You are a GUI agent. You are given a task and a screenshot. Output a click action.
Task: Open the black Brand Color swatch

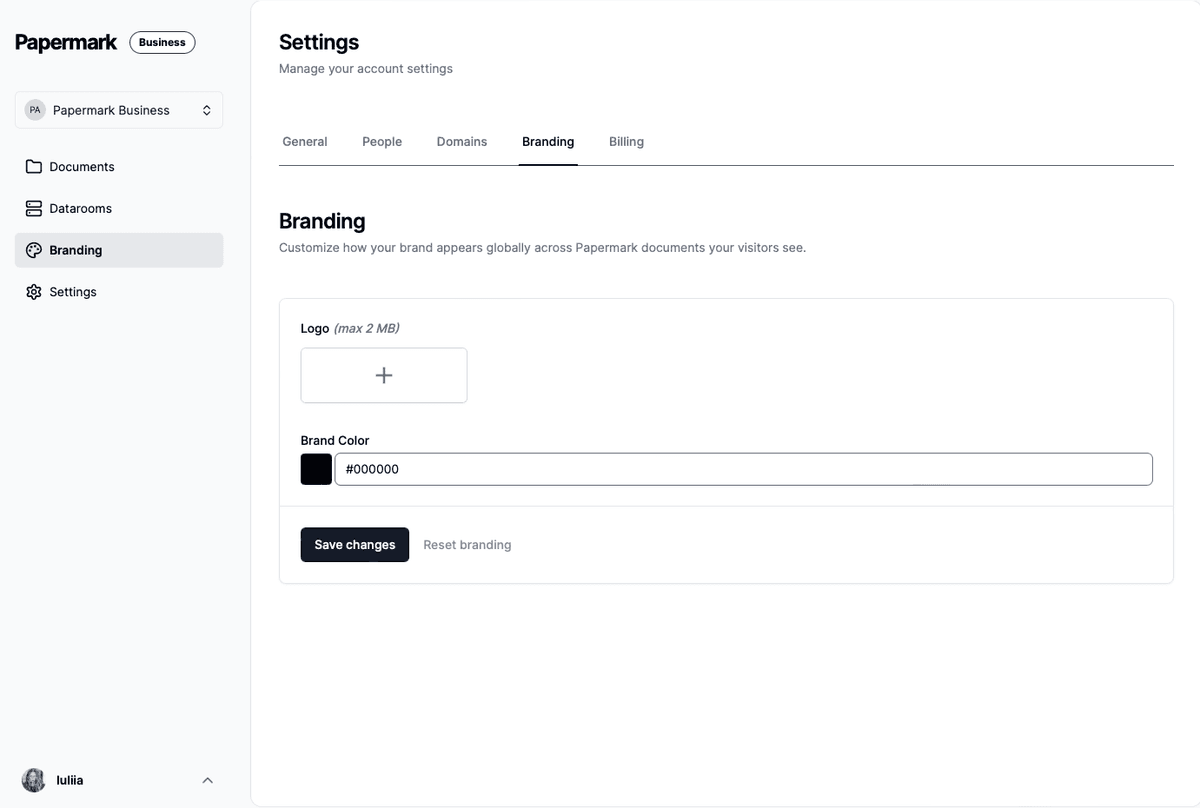click(316, 469)
